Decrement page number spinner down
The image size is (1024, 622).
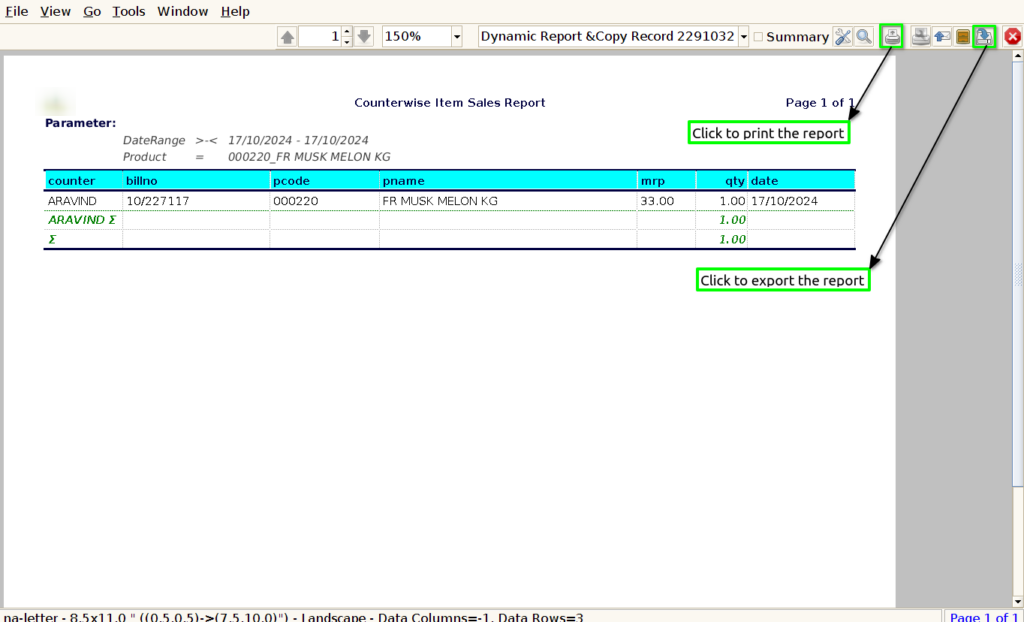coord(347,42)
